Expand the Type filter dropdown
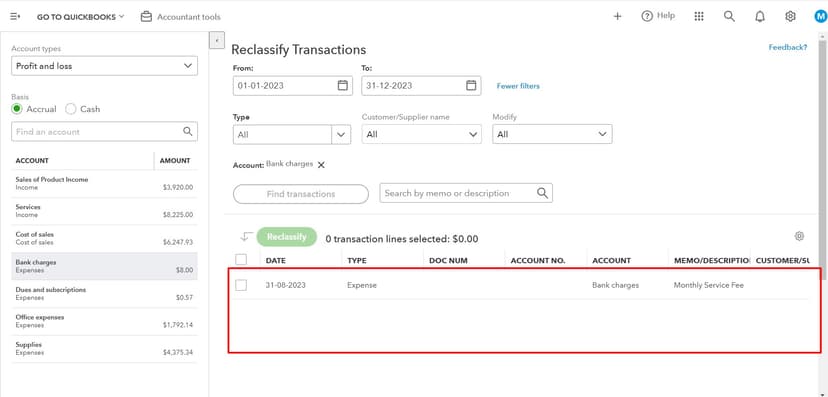 pyautogui.click(x=291, y=135)
